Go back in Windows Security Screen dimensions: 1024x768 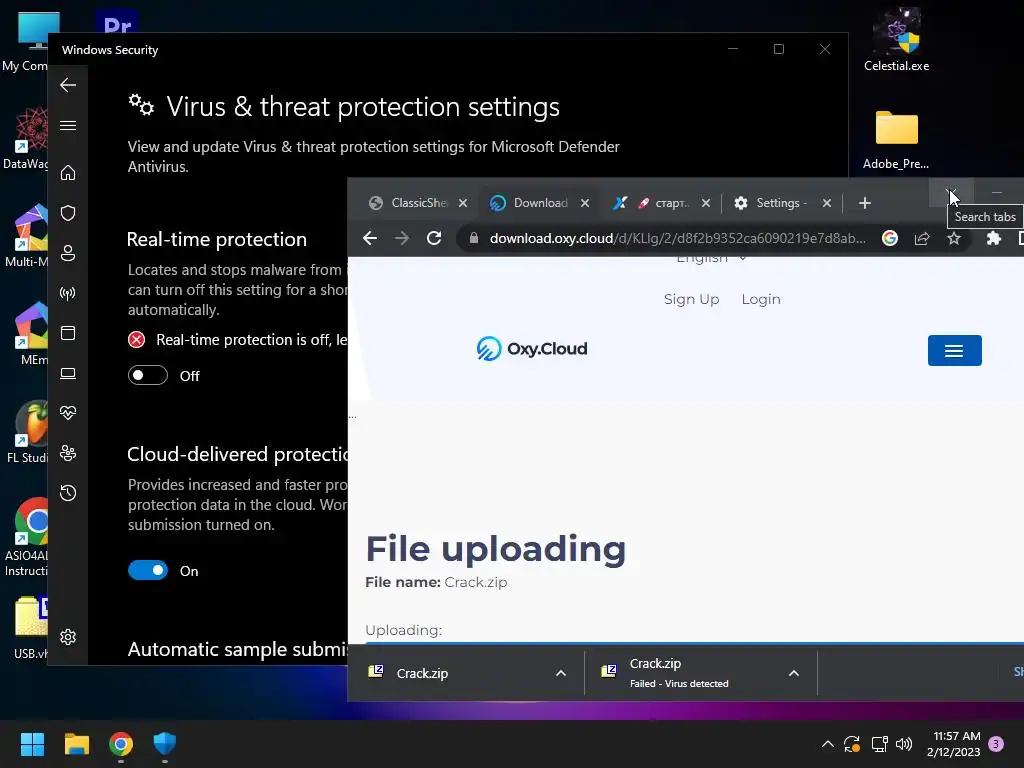(68, 85)
